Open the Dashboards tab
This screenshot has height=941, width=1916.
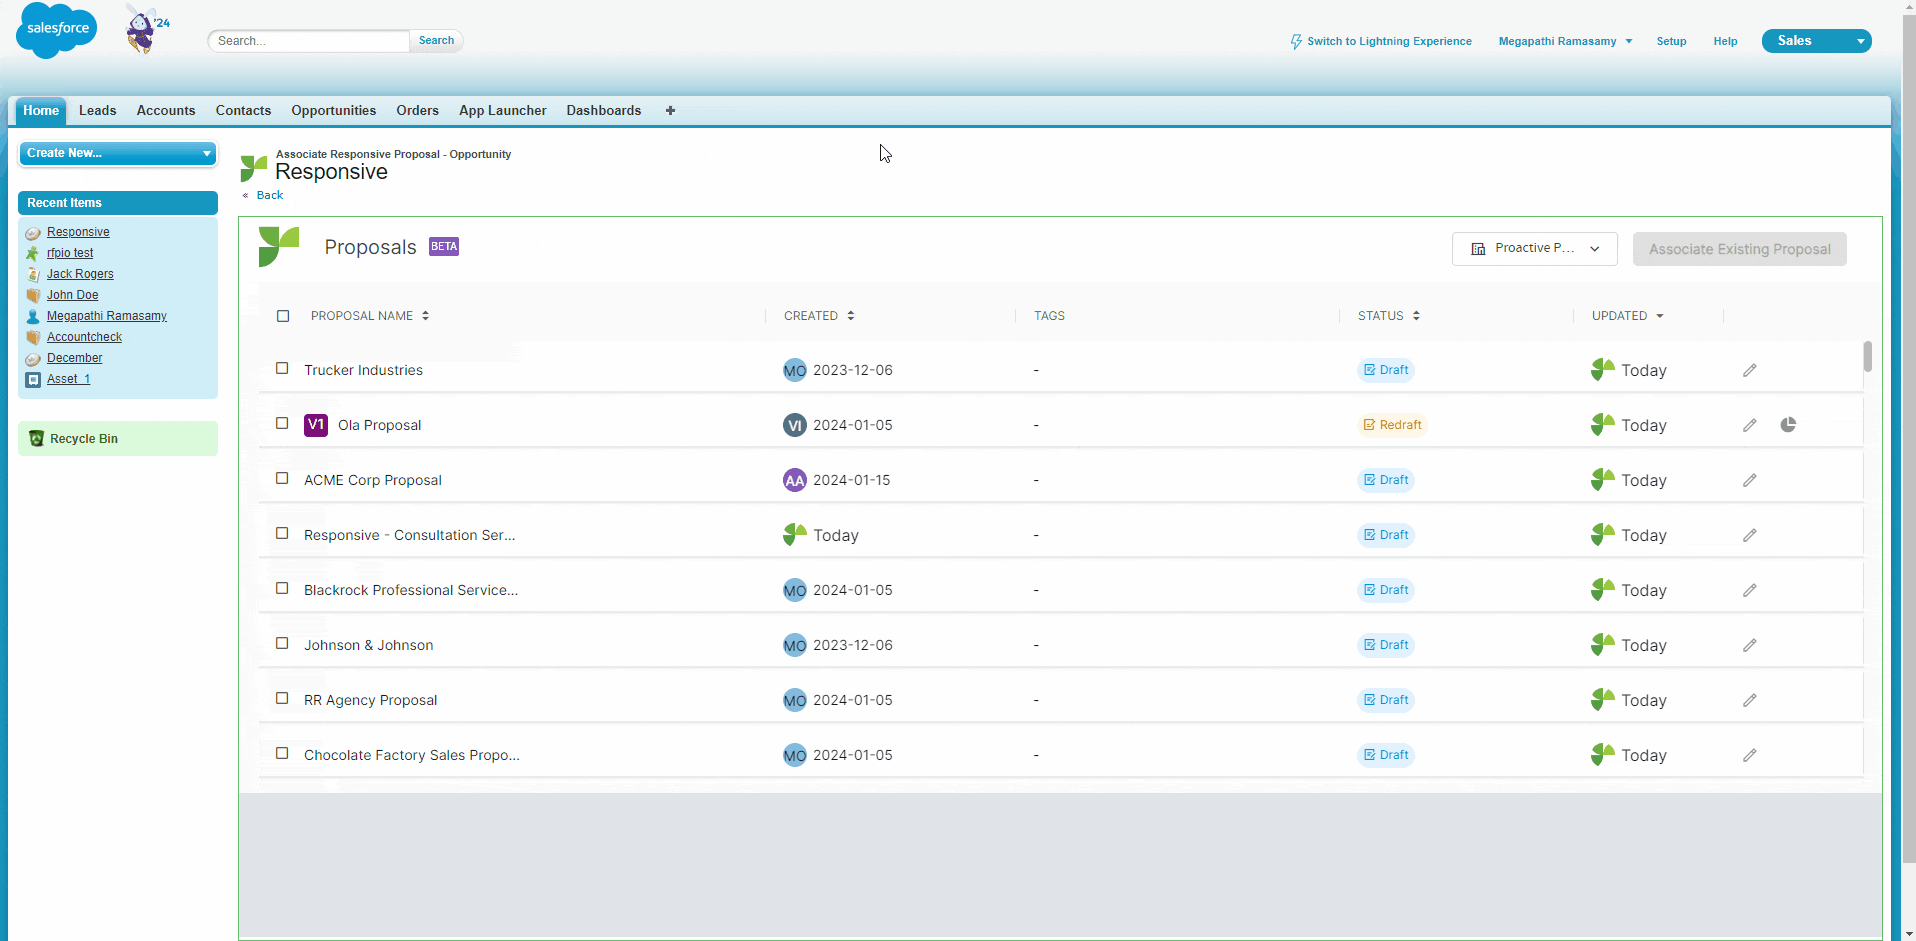pyautogui.click(x=604, y=111)
